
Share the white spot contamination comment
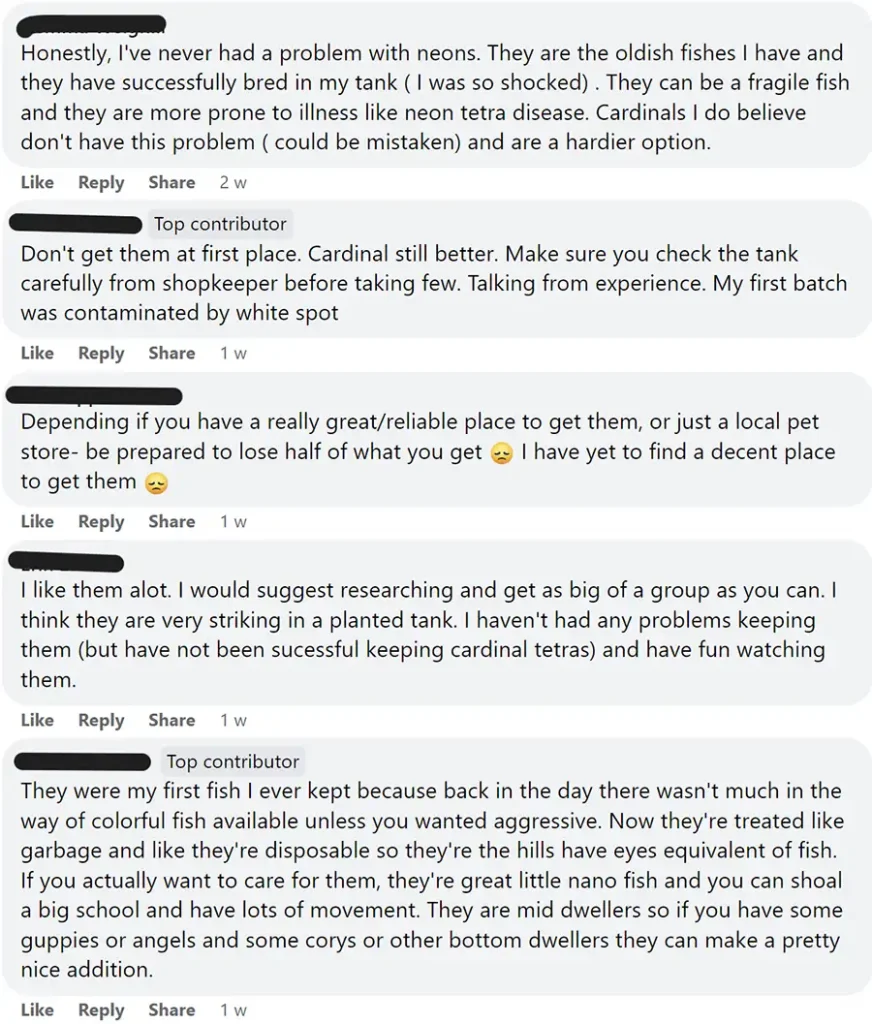point(171,353)
